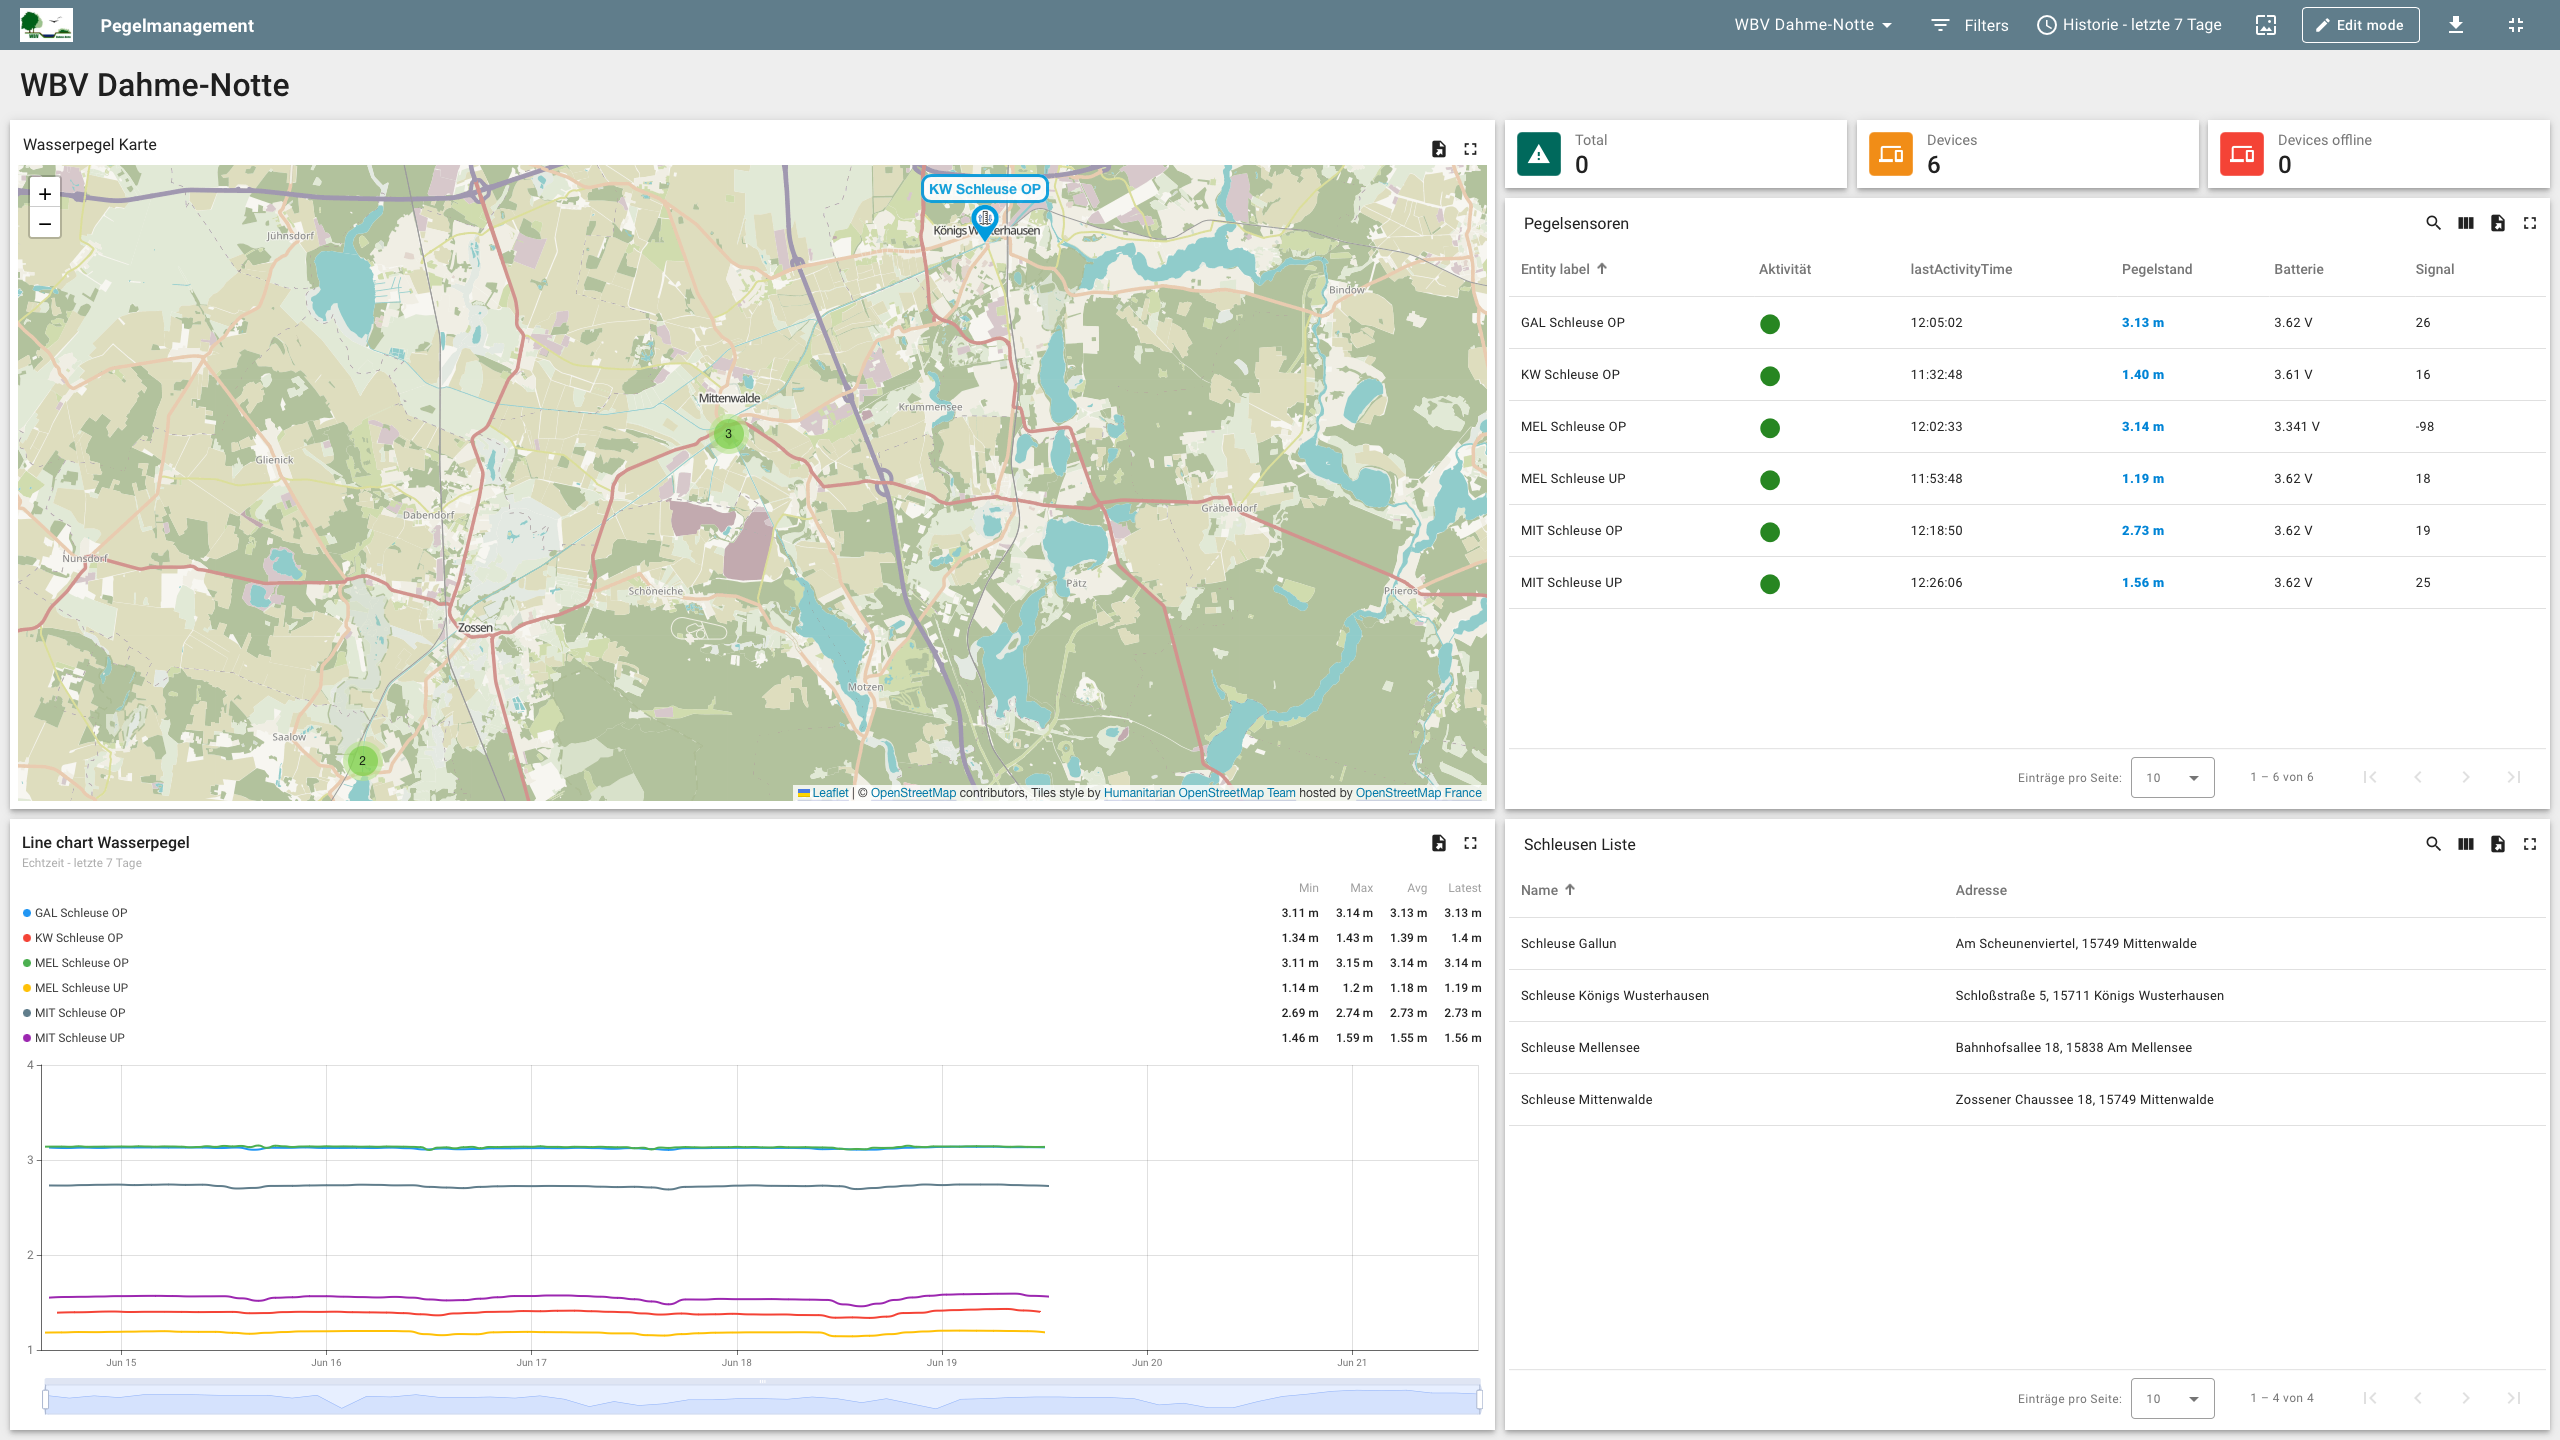Export the Schleusen Liste data
2560x1440 pixels.
[x=2497, y=844]
